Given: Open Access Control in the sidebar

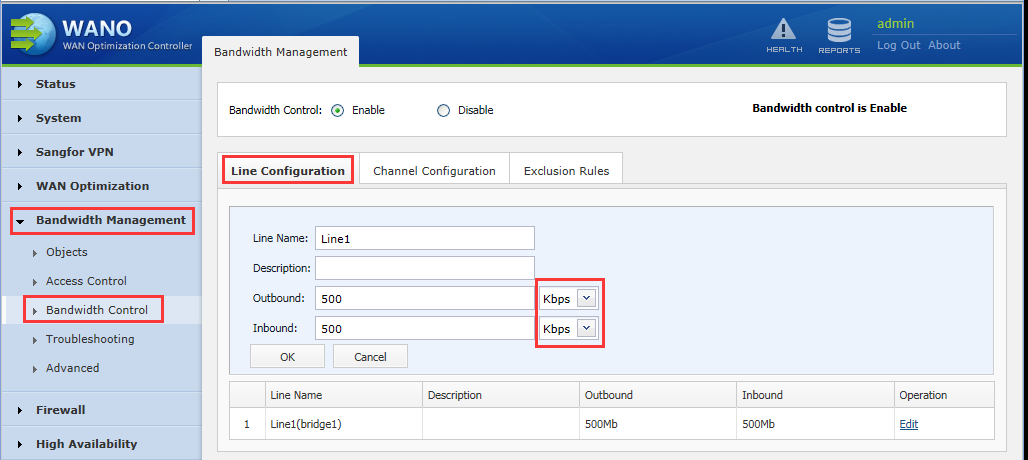Looking at the screenshot, I should [x=86, y=281].
